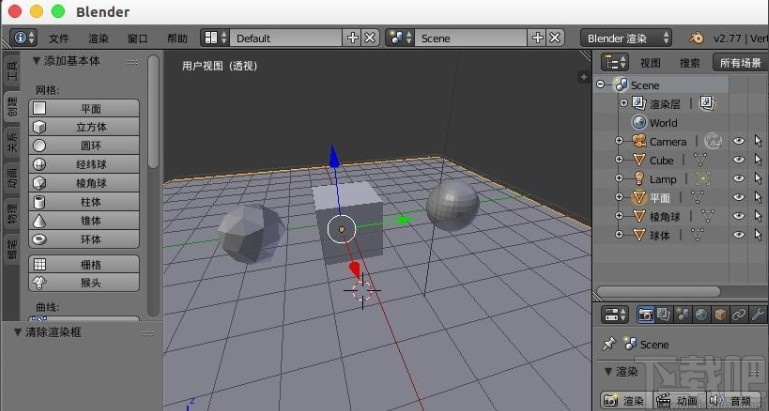Click the white manipulator circle on the cube
The width and height of the screenshot is (769, 411).
pos(341,229)
